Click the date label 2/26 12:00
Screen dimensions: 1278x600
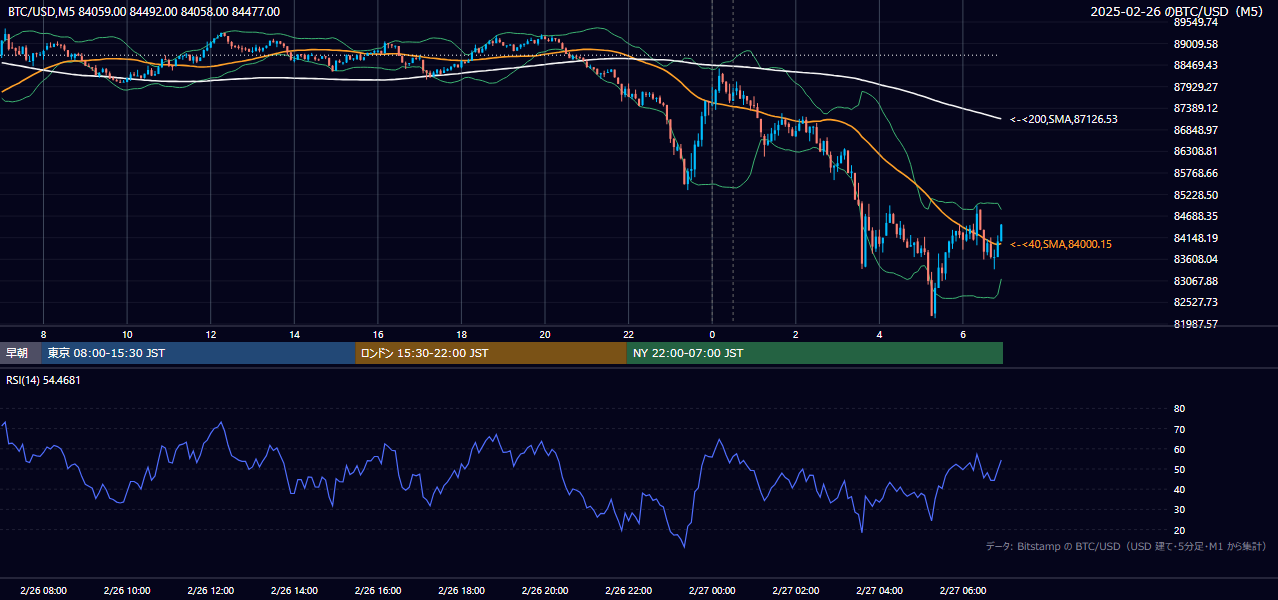[210, 591]
